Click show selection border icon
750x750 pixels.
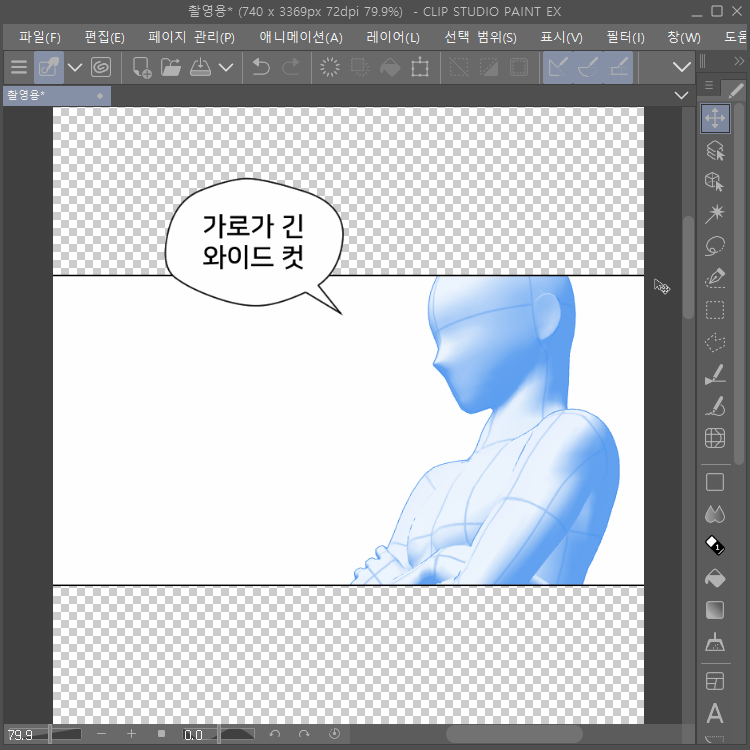click(518, 67)
